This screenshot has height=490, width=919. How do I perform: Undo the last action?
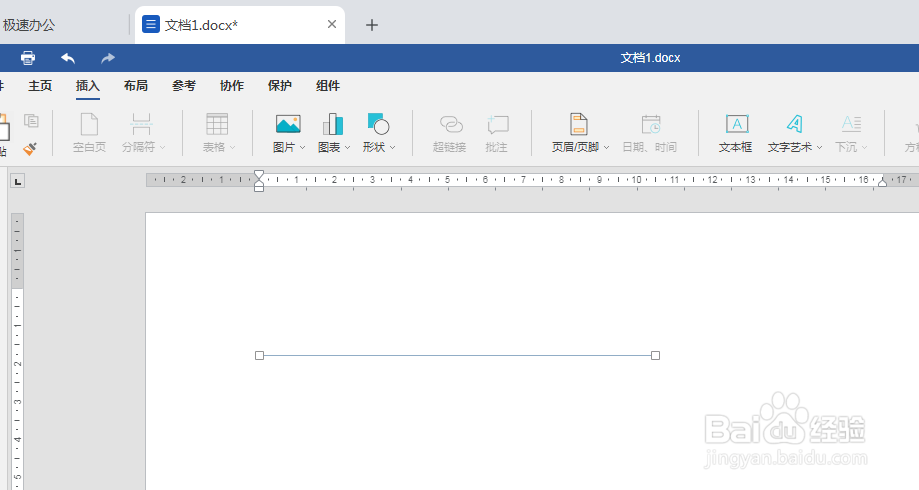(x=68, y=58)
